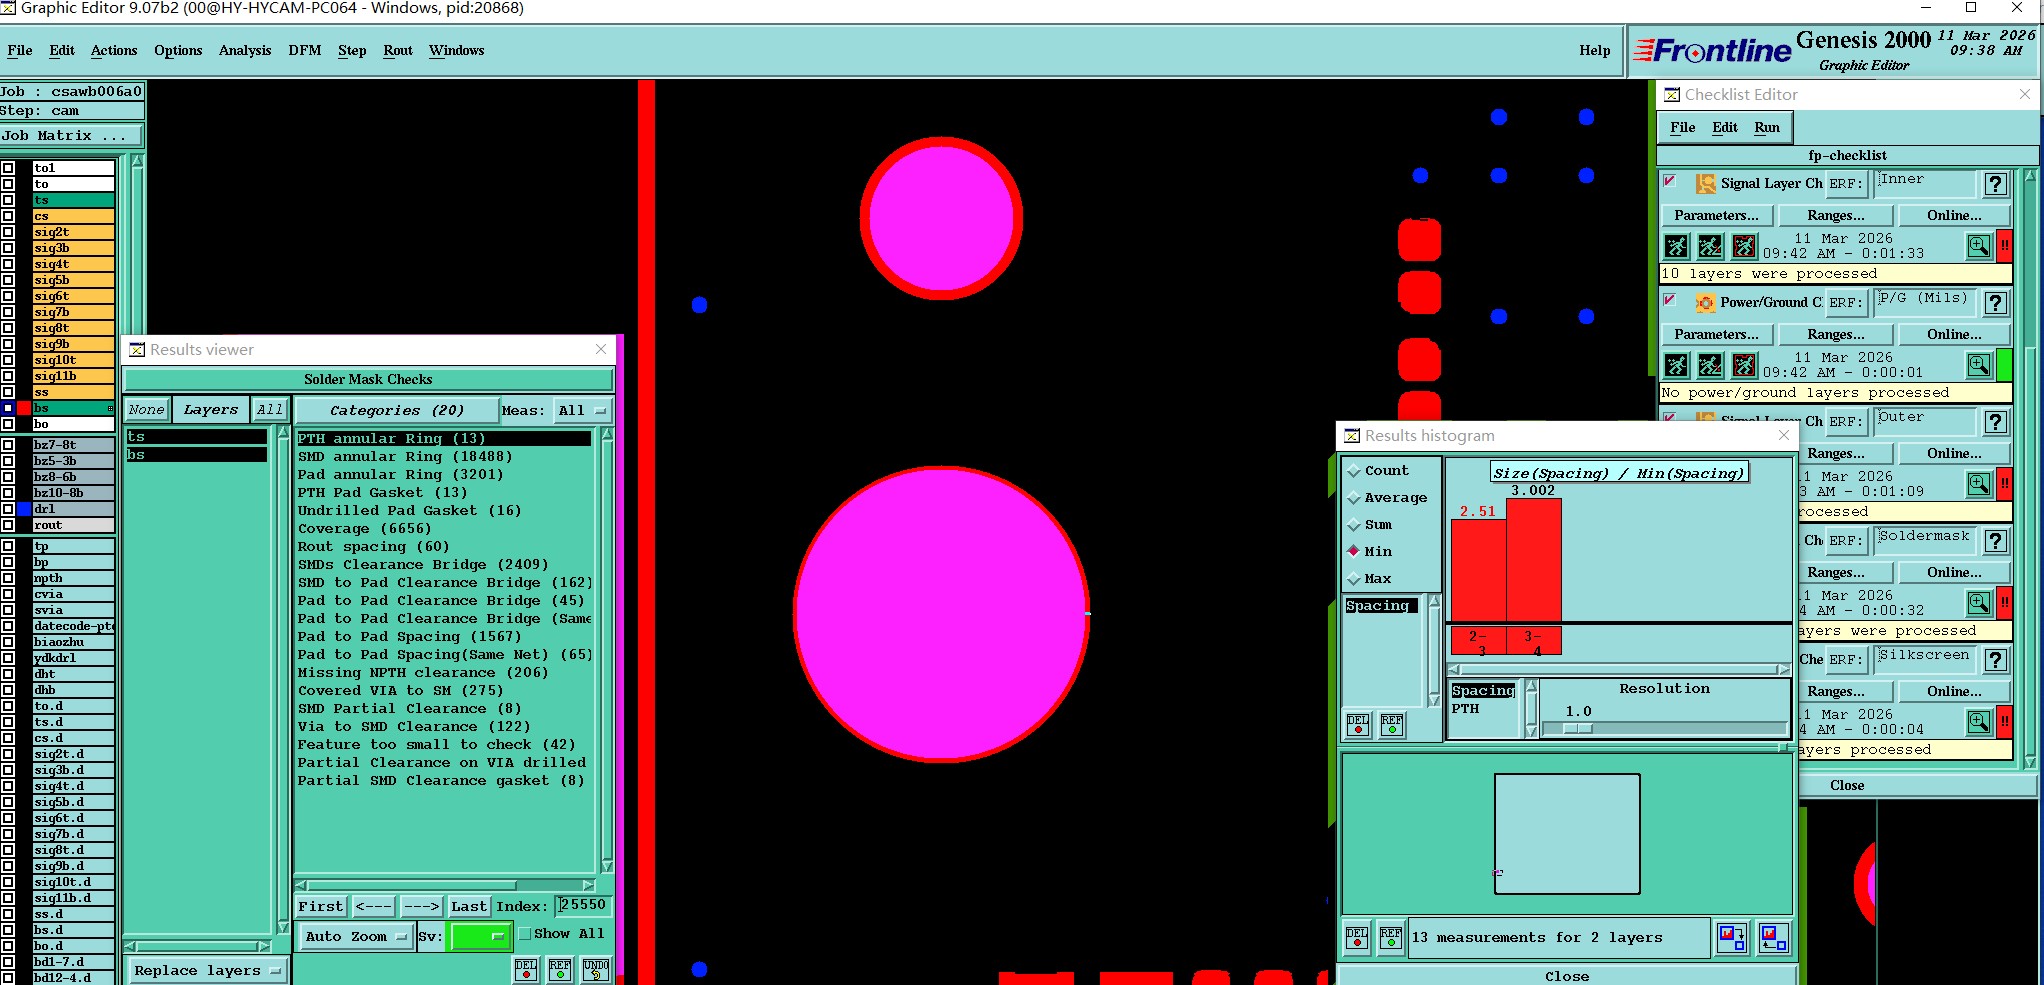2044x985 pixels.
Task: Adjust Resolution slider in histogram
Action: click(x=1577, y=729)
